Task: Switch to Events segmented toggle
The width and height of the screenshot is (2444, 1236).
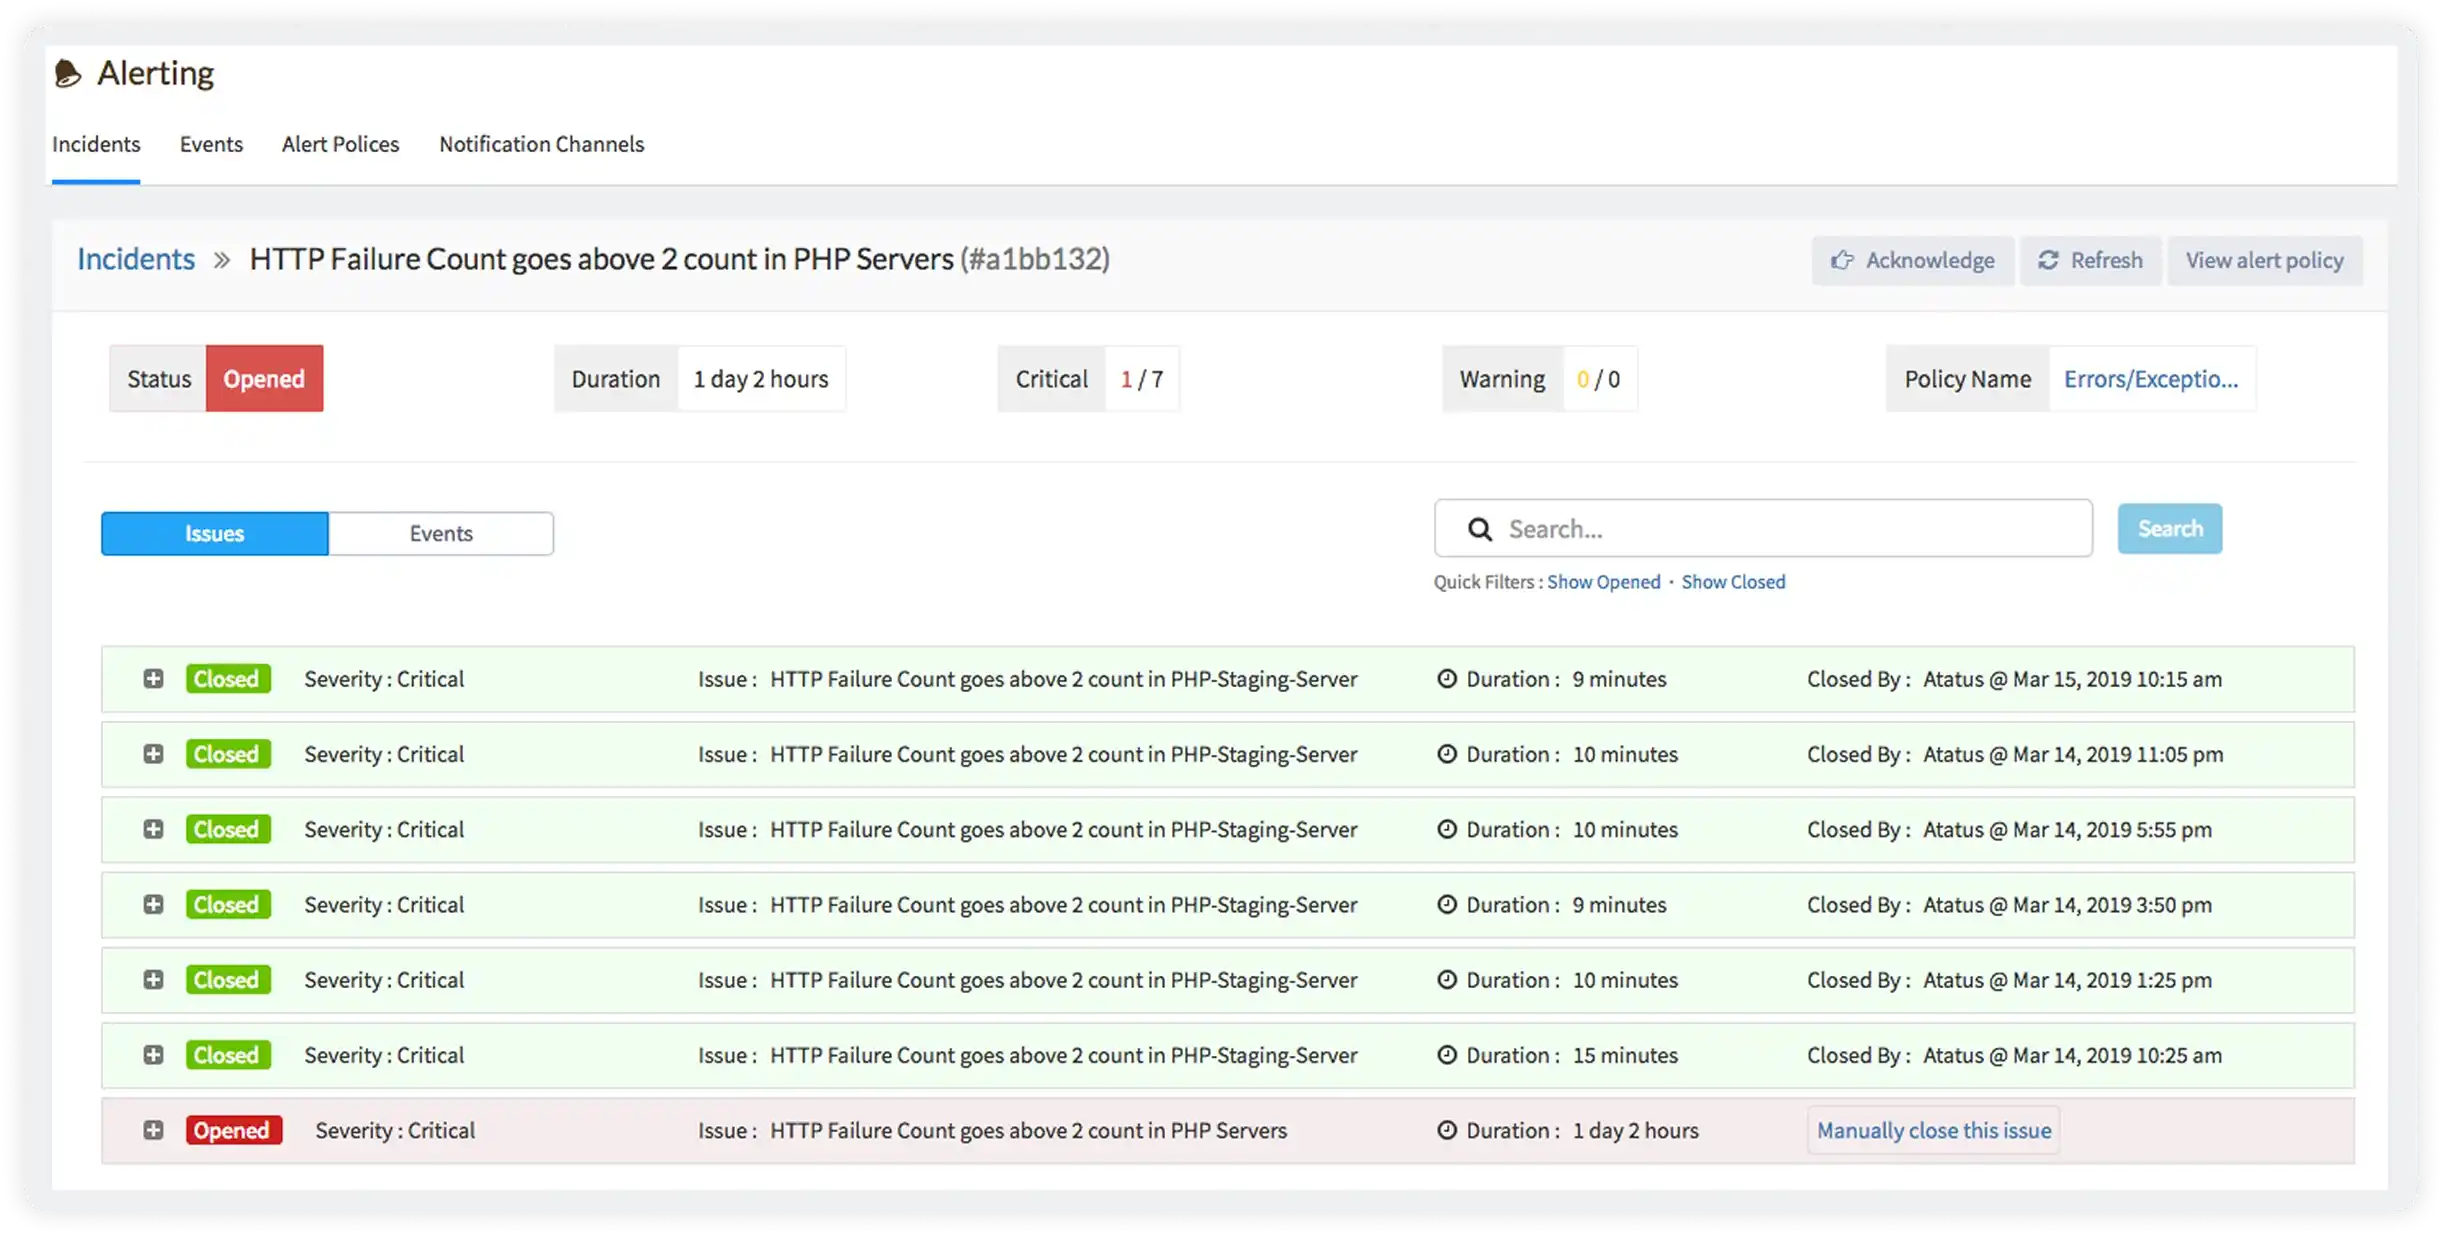Action: coord(440,534)
